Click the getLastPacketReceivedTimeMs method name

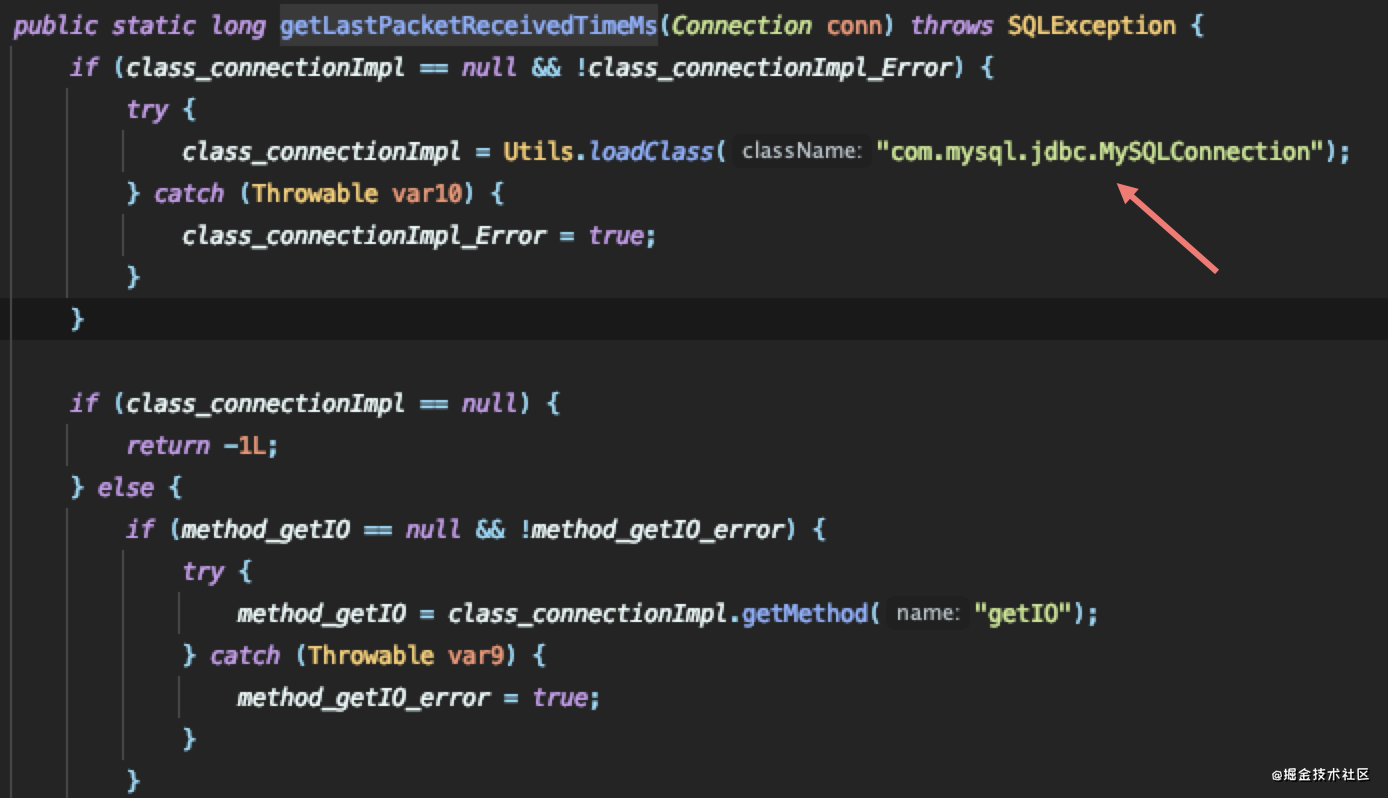[469, 25]
